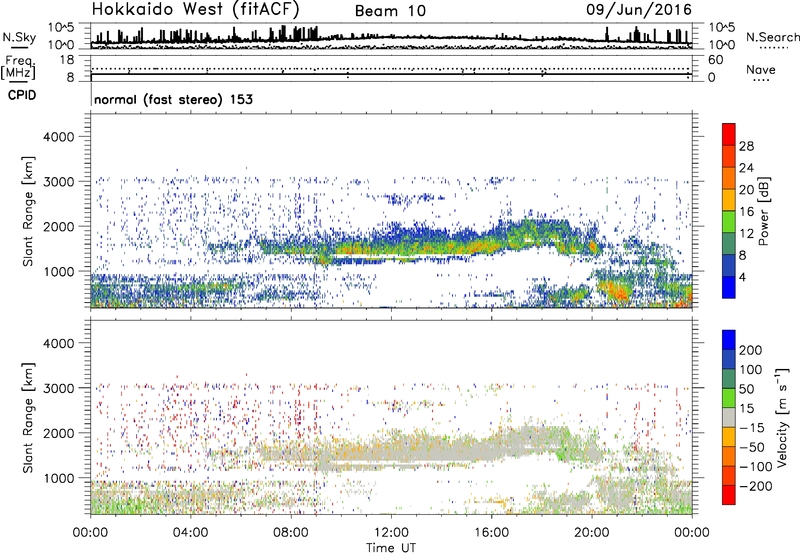Click the "4000" tick in the Power panel
The height and width of the screenshot is (554, 800).
(x=58, y=137)
